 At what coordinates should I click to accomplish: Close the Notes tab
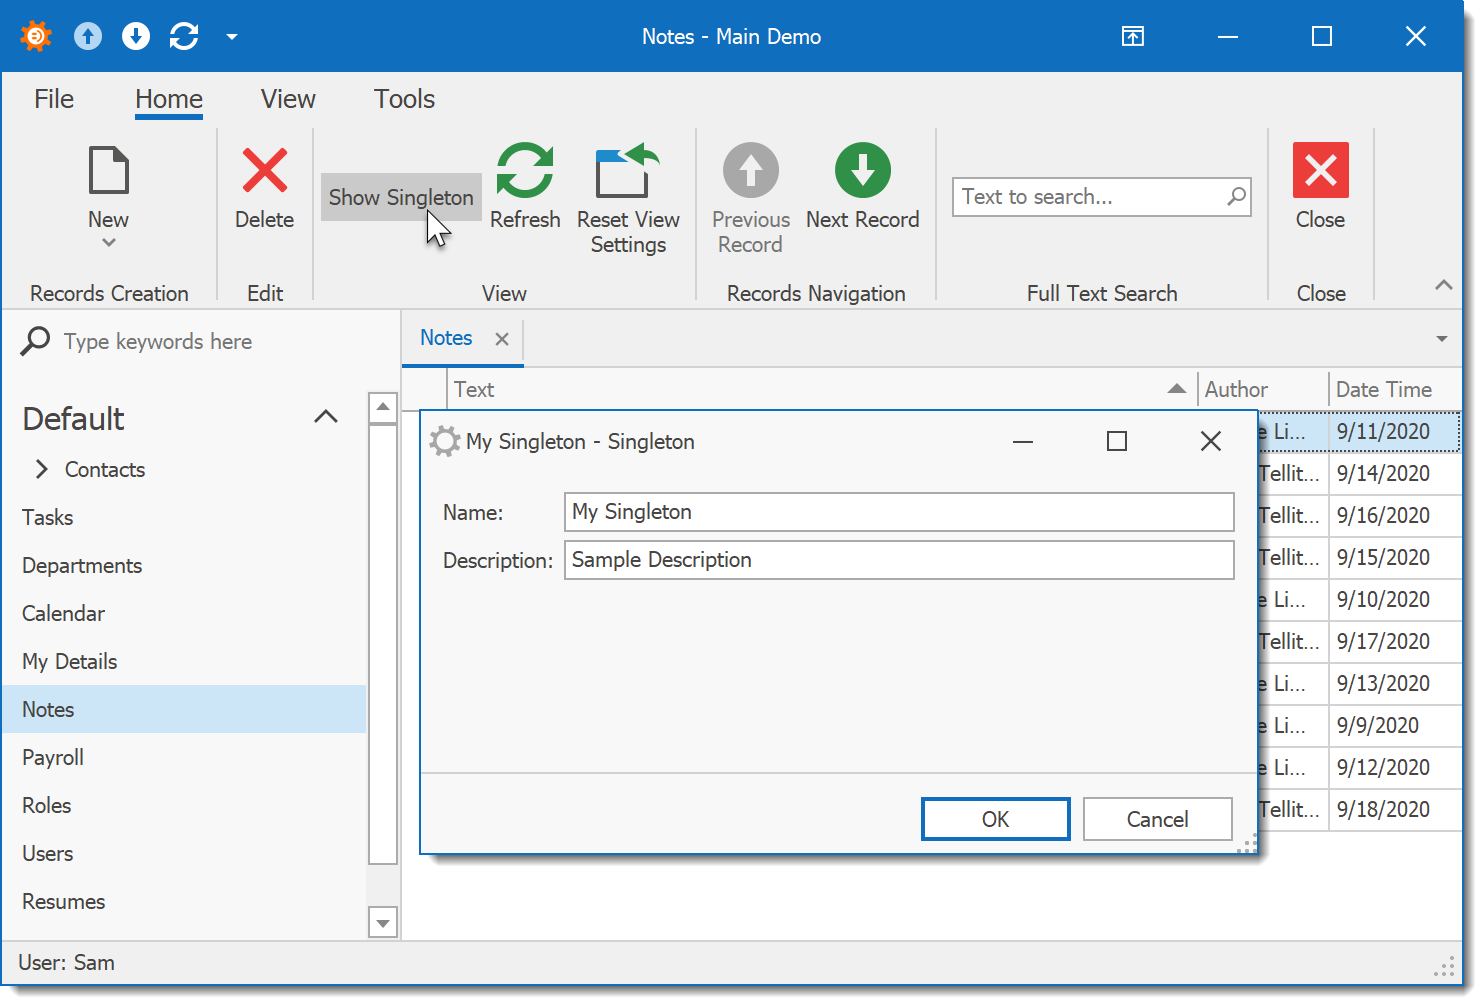coord(502,339)
